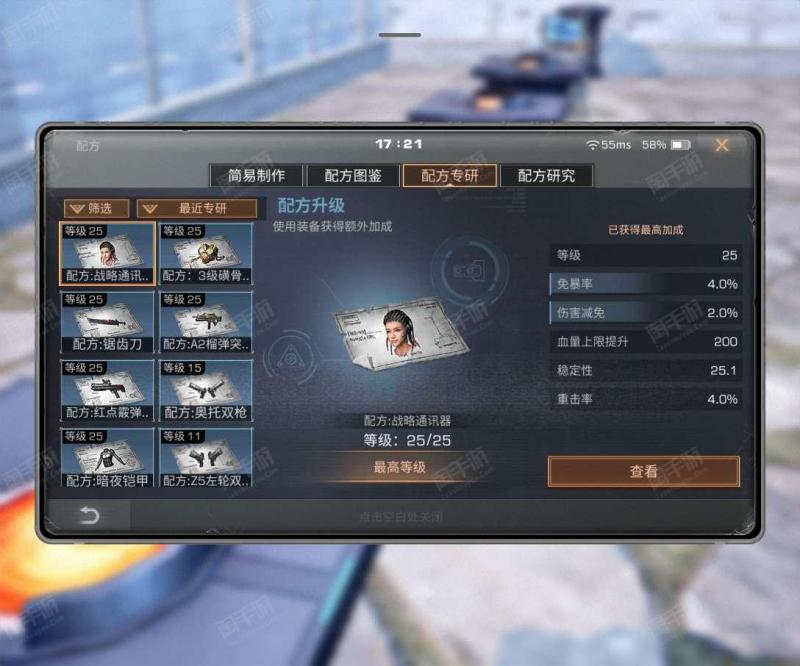Choose the 锯齿刀 recipe thumbnail
The width and height of the screenshot is (800, 666).
[x=107, y=322]
